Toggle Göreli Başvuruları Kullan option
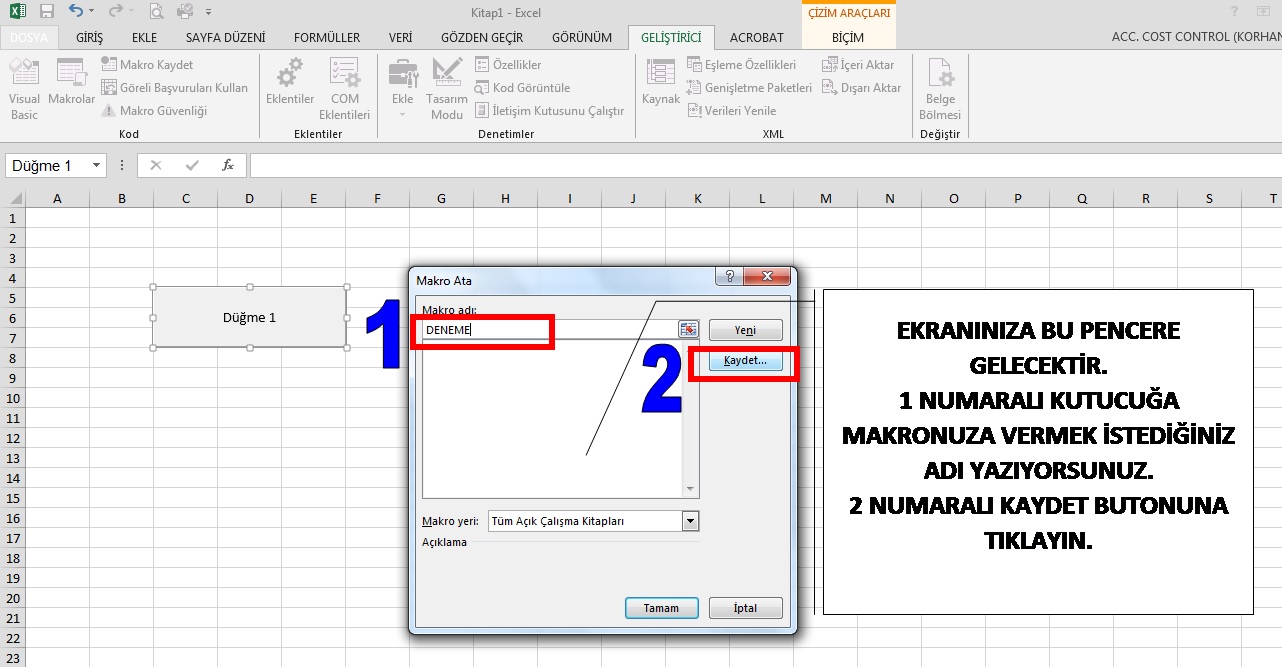The width and height of the screenshot is (1282, 667). (173, 88)
